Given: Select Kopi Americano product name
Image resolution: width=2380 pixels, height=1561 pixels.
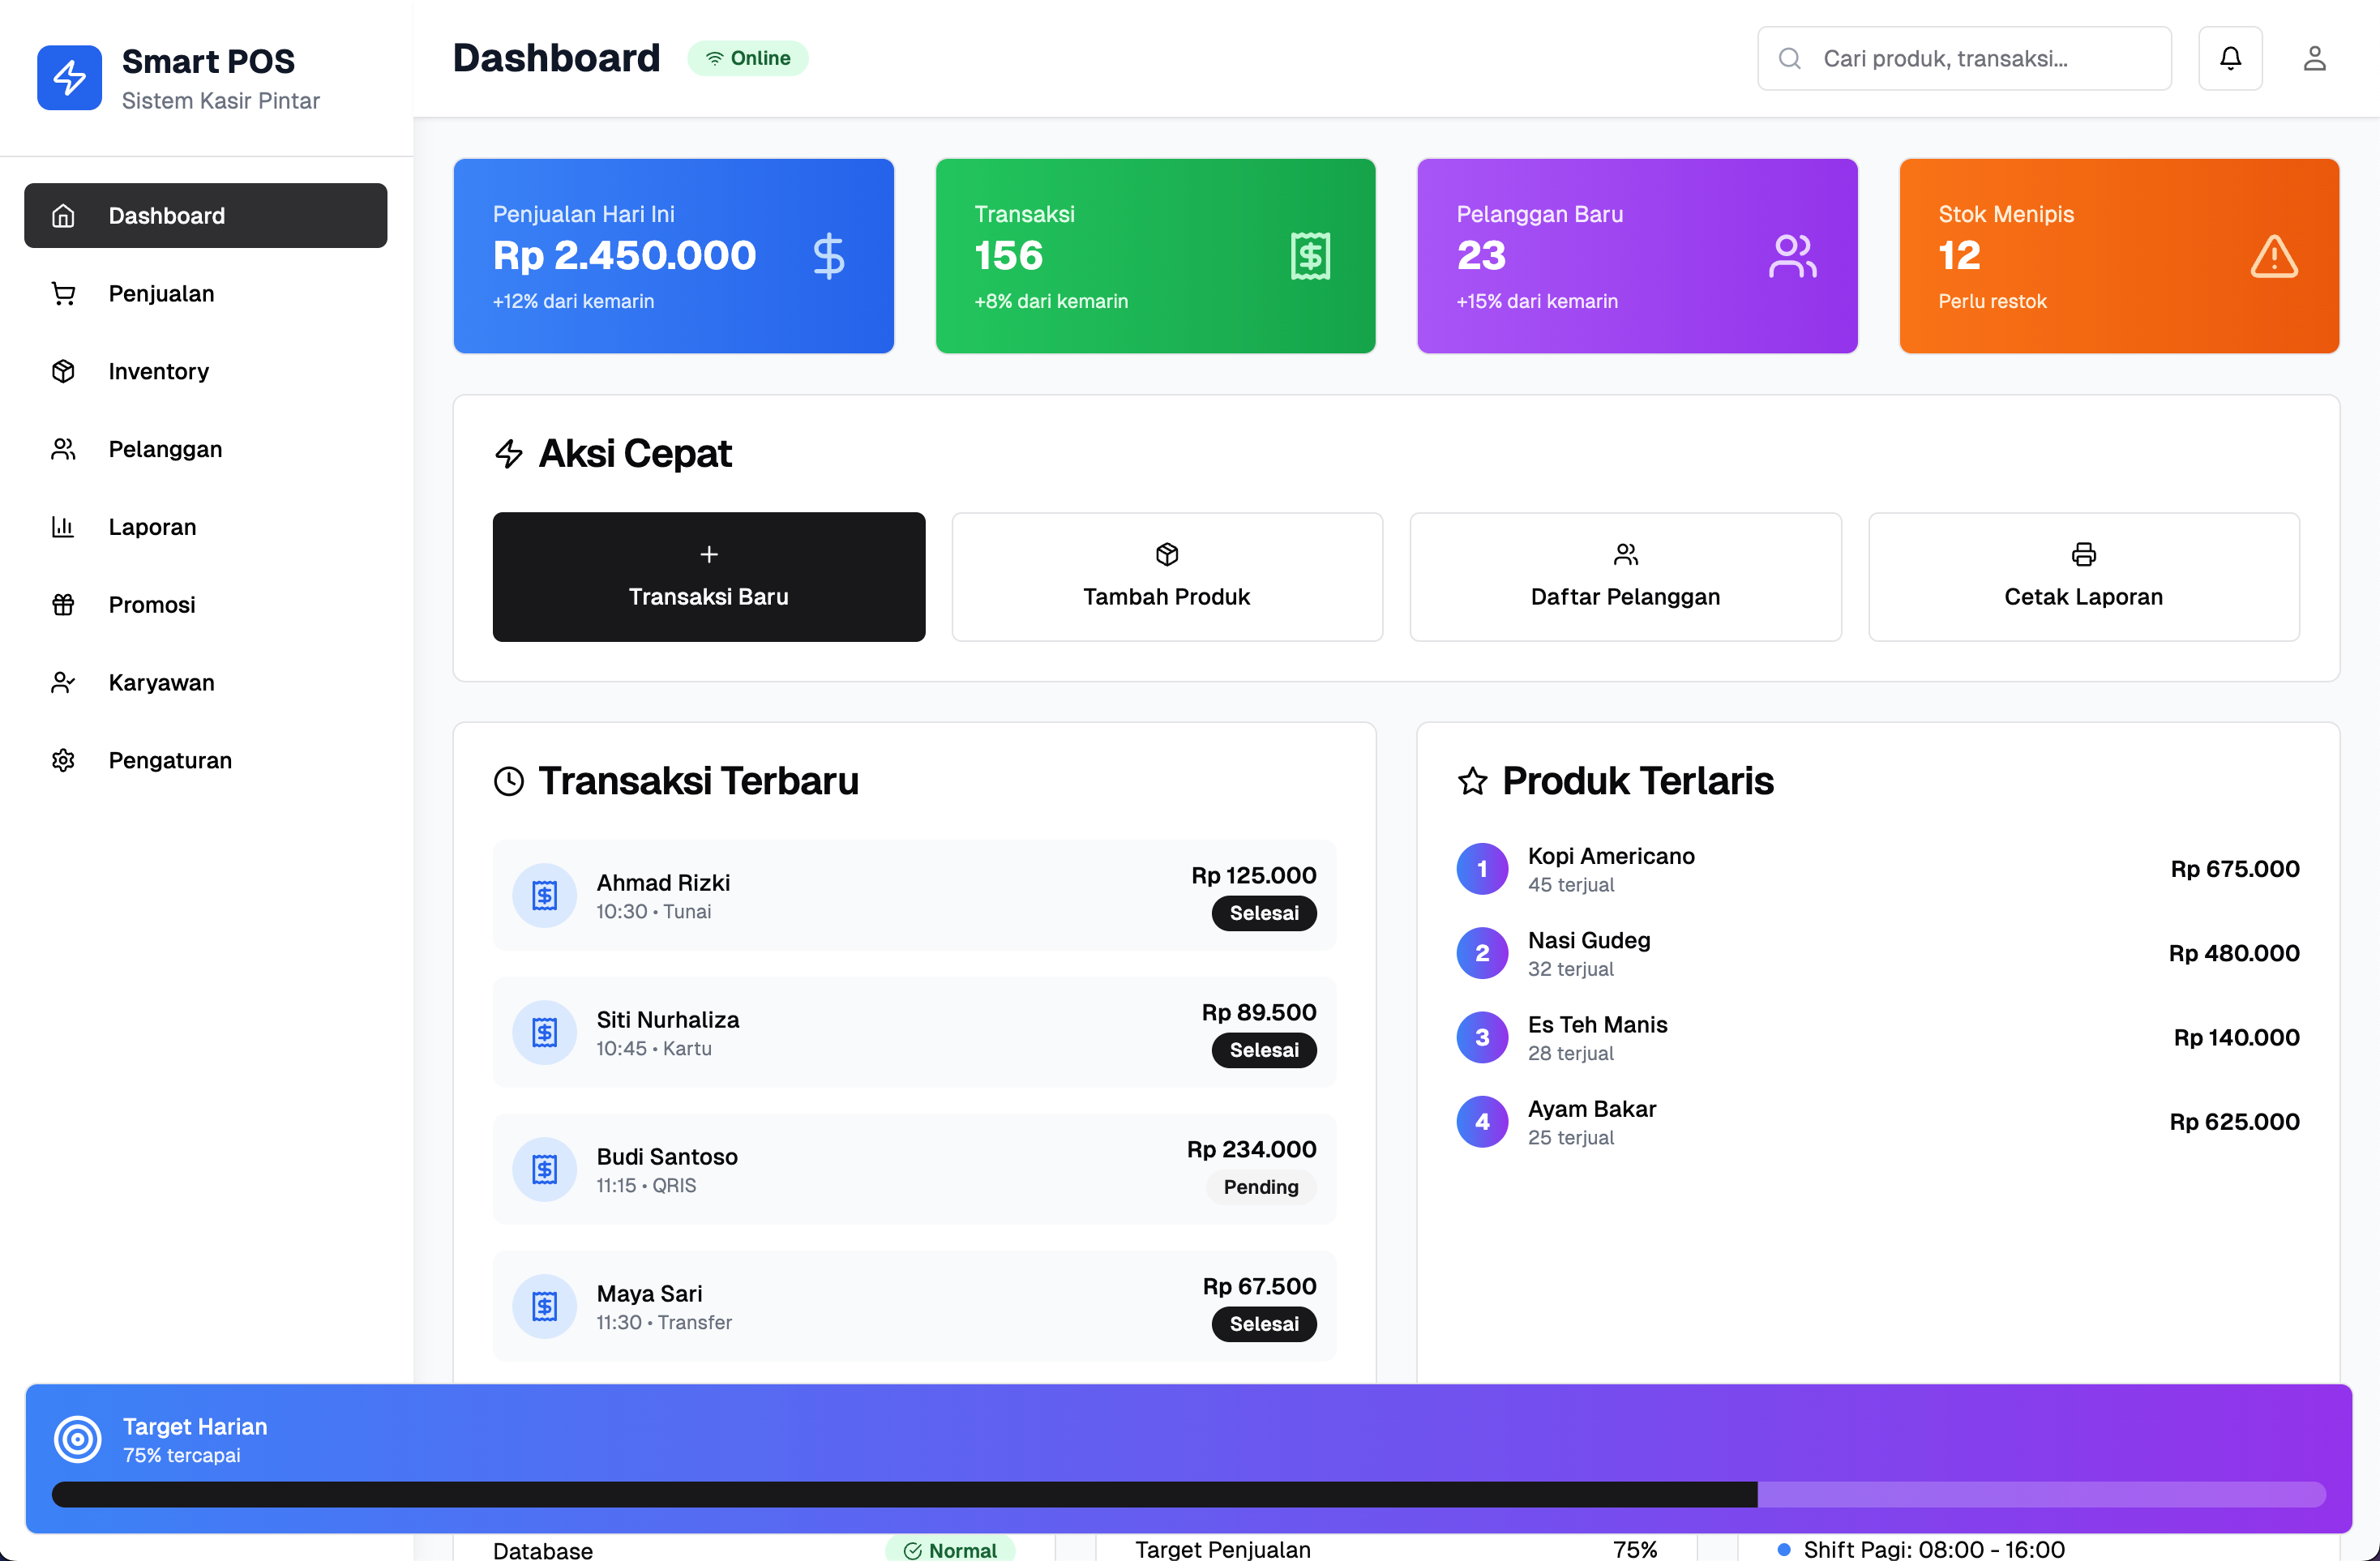Looking at the screenshot, I should (1611, 857).
